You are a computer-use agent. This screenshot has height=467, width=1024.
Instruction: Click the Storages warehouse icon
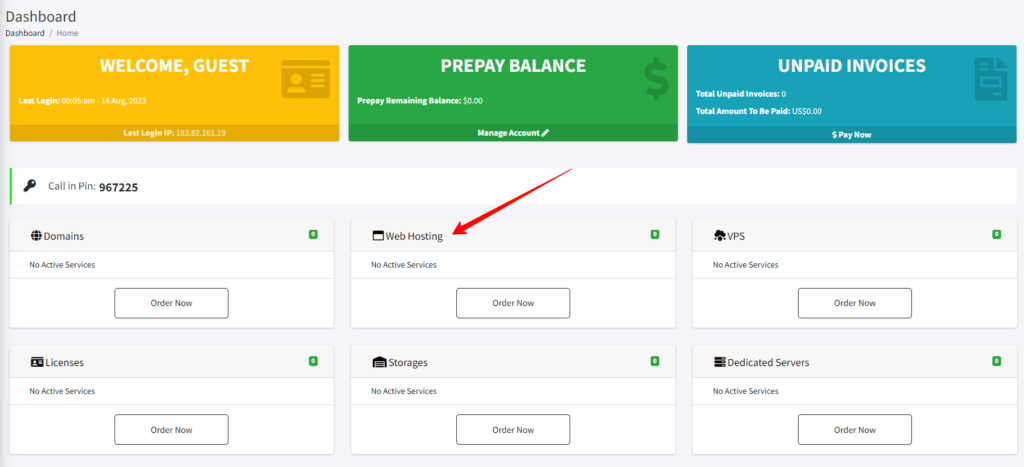[378, 362]
